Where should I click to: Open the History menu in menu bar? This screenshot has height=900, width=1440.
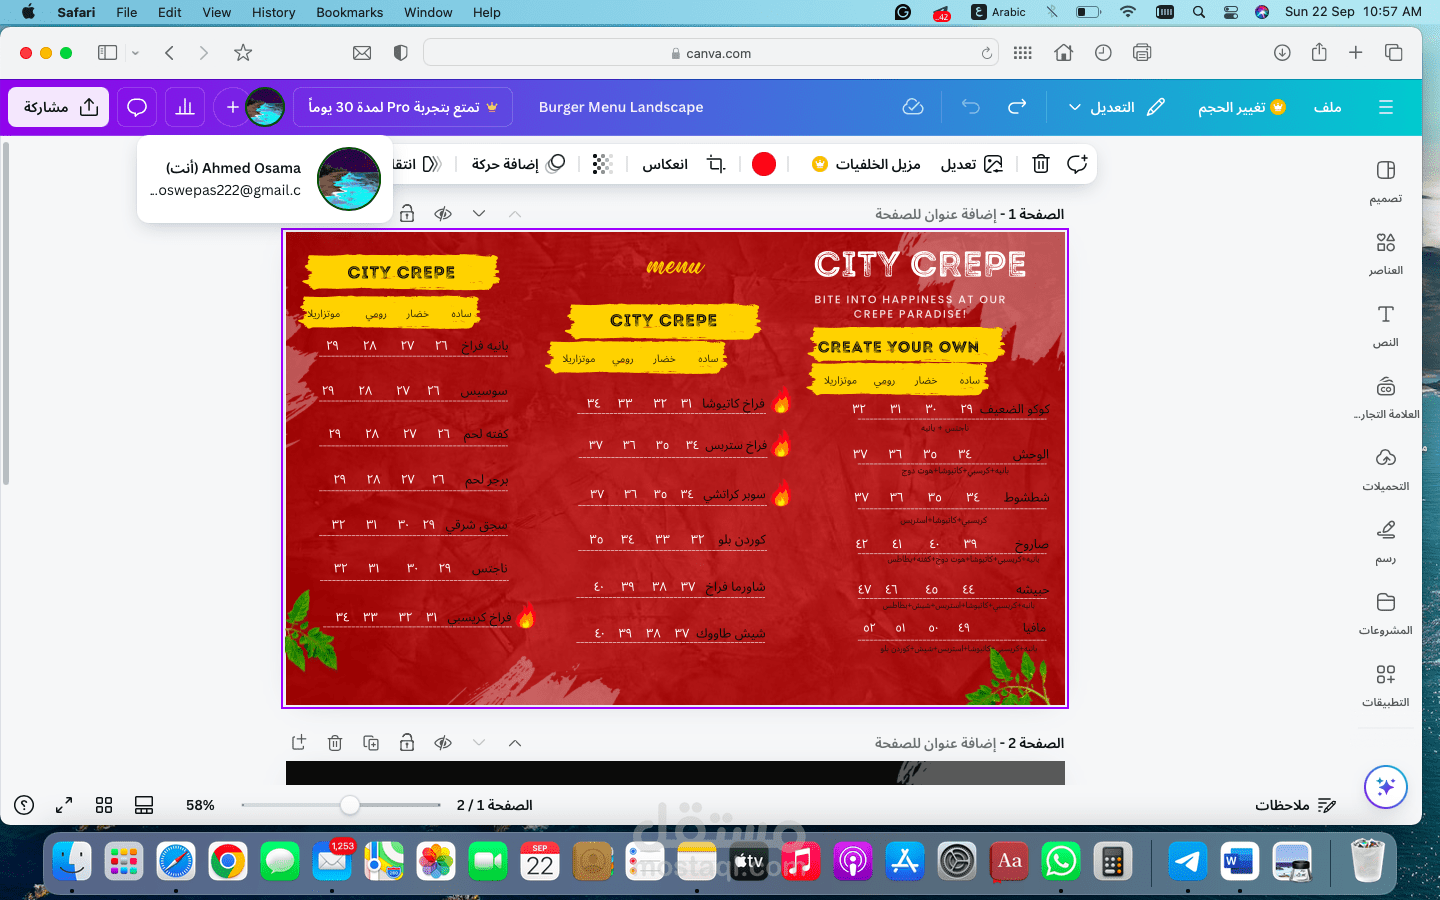coord(274,12)
